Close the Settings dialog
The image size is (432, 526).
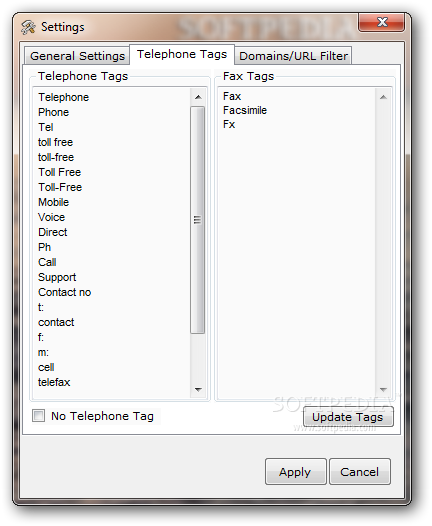coord(381,22)
